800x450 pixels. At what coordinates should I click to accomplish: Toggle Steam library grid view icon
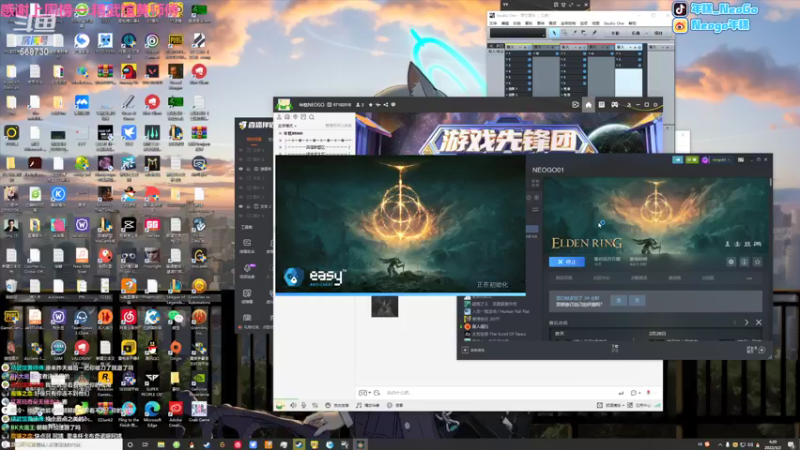coord(535,183)
